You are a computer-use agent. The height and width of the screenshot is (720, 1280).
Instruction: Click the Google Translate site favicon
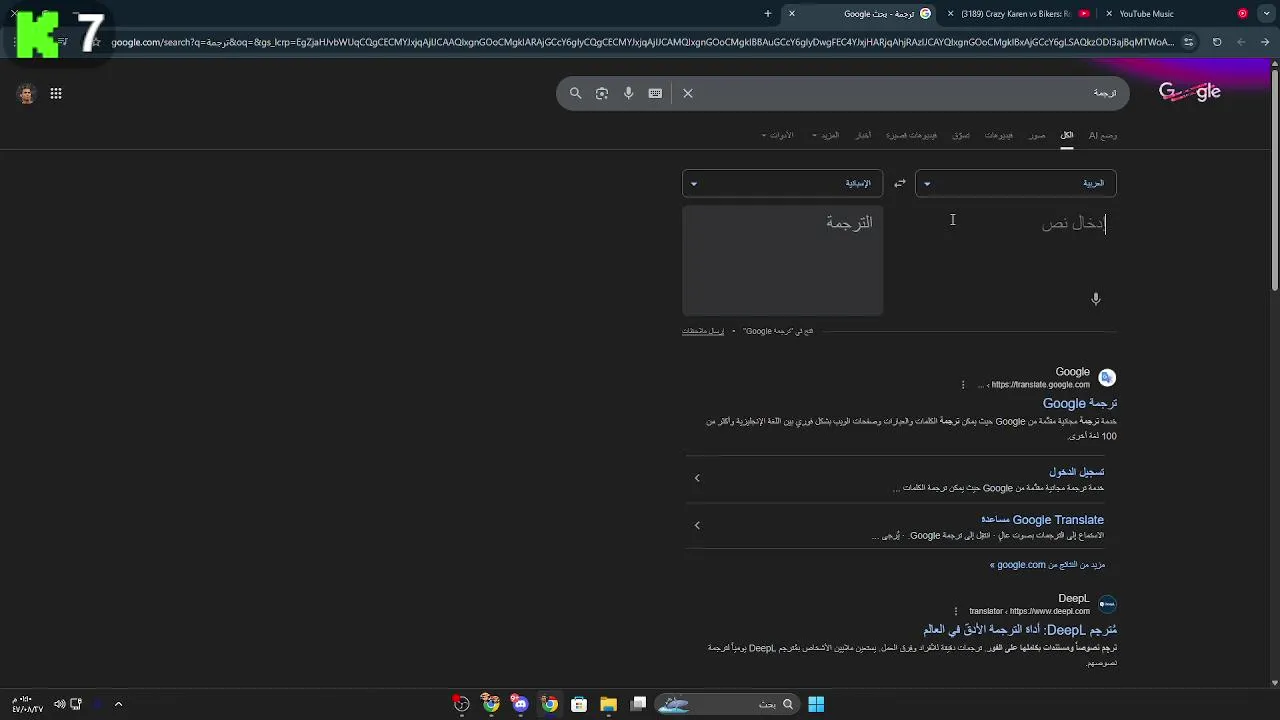1107,377
